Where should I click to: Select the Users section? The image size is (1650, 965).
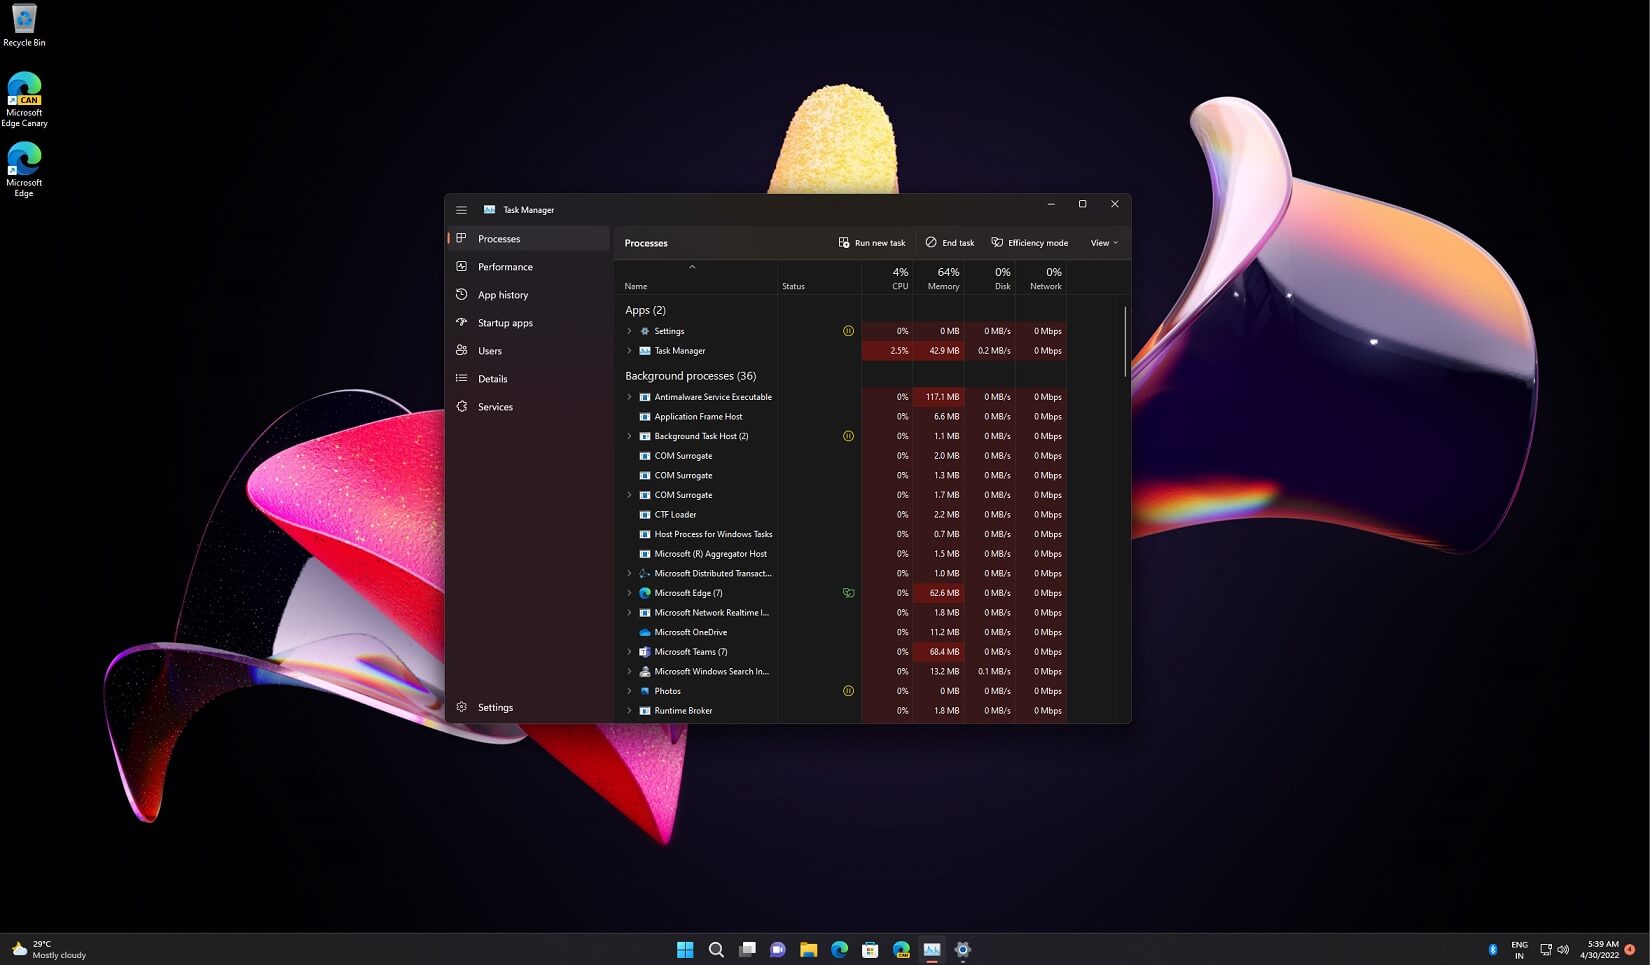click(489, 350)
